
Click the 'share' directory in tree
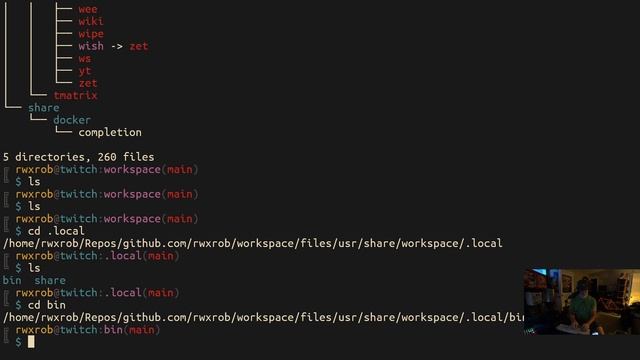click(44, 107)
